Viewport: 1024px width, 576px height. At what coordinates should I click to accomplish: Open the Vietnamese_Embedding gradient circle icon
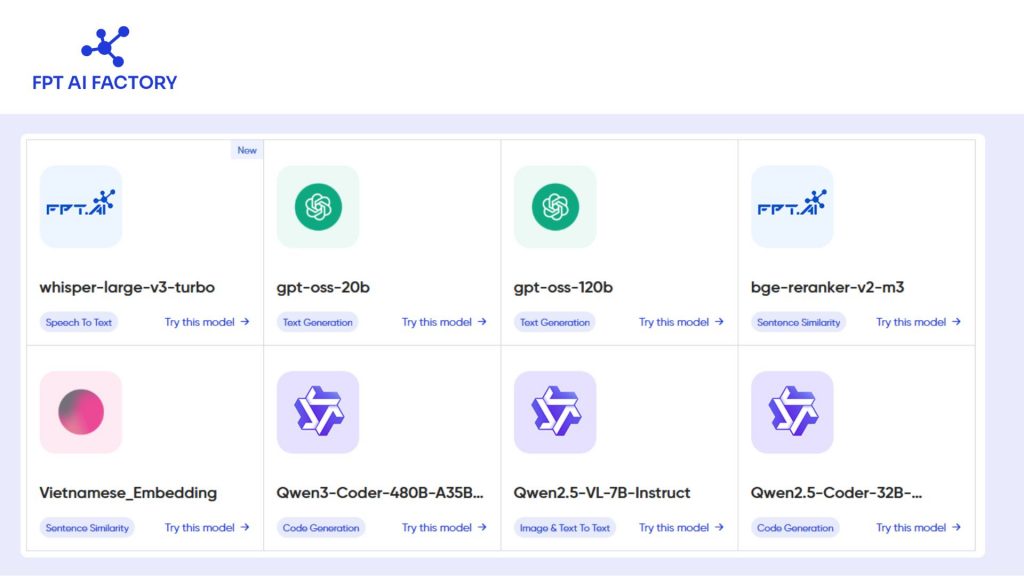coord(81,412)
